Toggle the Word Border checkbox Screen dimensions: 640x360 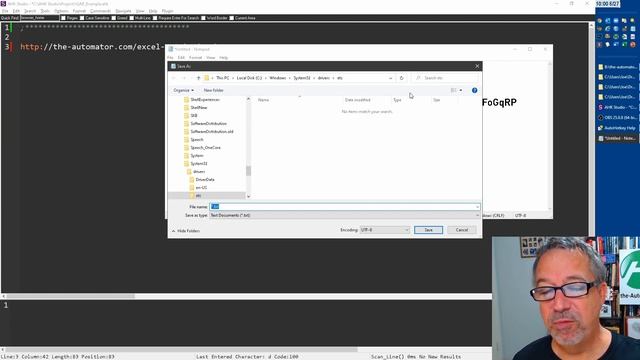click(x=203, y=18)
